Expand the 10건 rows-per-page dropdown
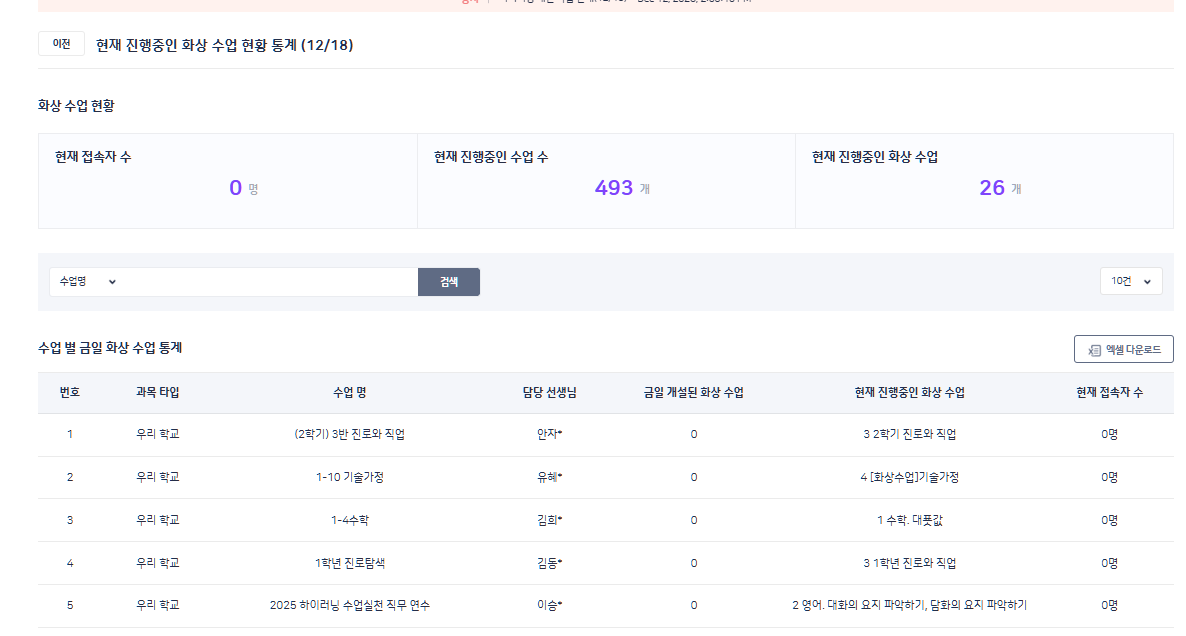This screenshot has height=636, width=1186. (1131, 282)
